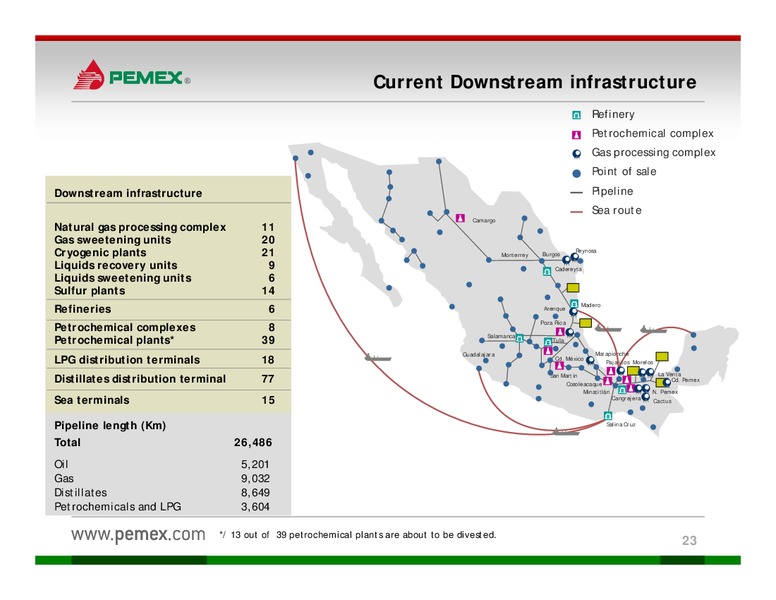Click value 15 for Sea terminals
Screen dimensions: 776x600
point(268,400)
